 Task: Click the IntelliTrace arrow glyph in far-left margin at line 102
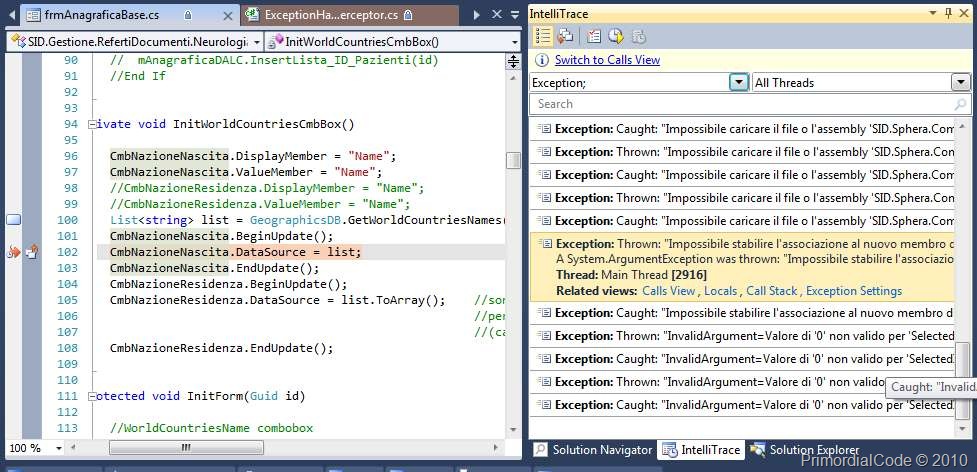(13, 252)
